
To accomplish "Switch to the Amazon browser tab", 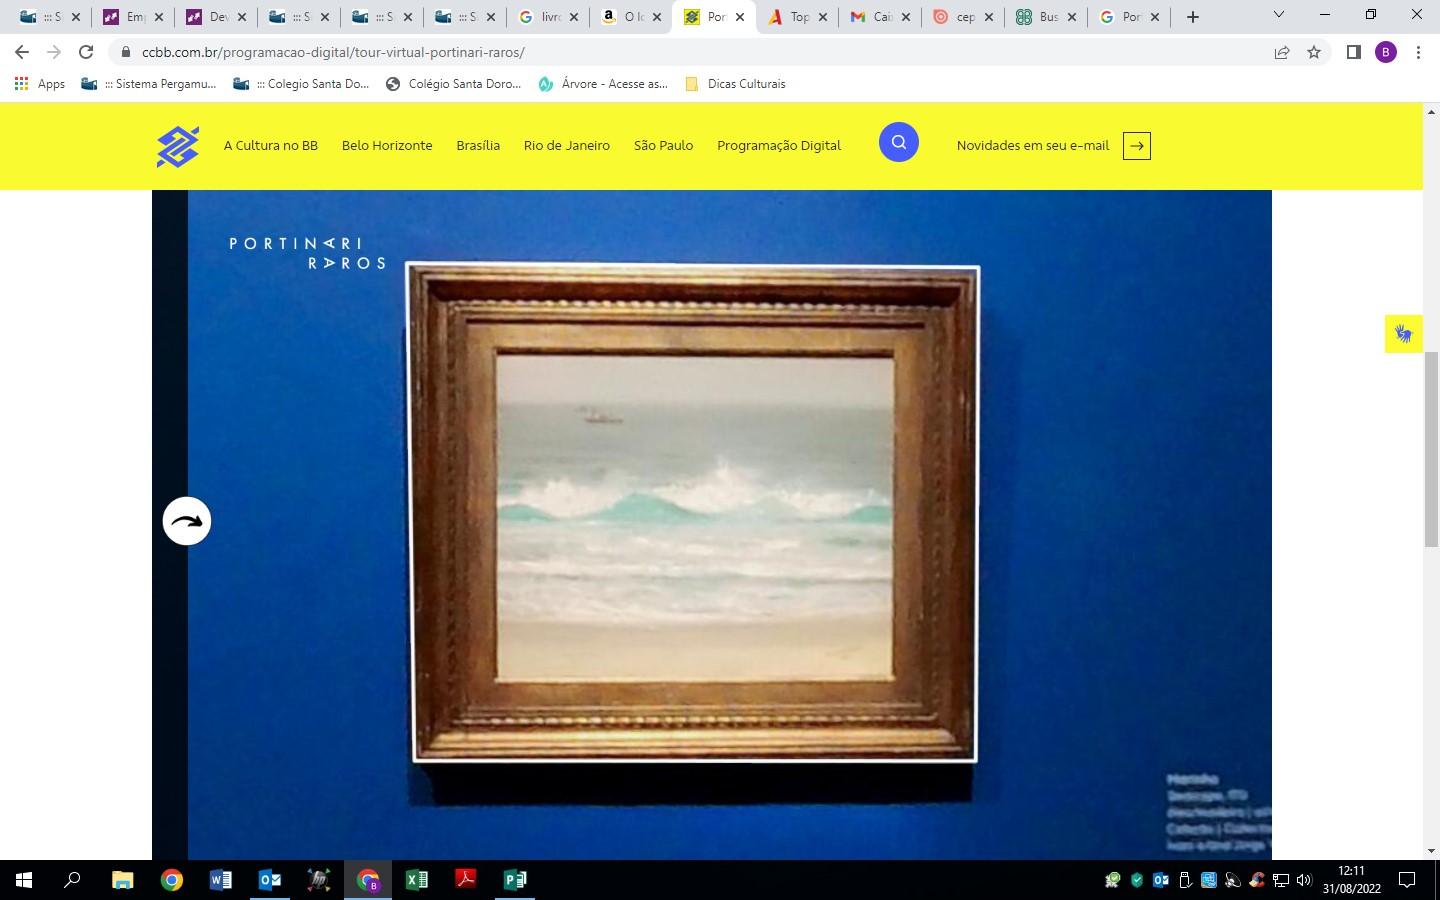I will coord(629,17).
